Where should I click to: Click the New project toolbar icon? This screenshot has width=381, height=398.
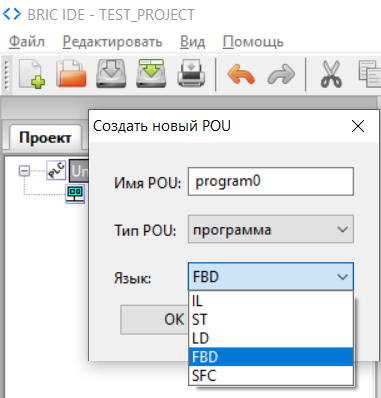pos(32,74)
